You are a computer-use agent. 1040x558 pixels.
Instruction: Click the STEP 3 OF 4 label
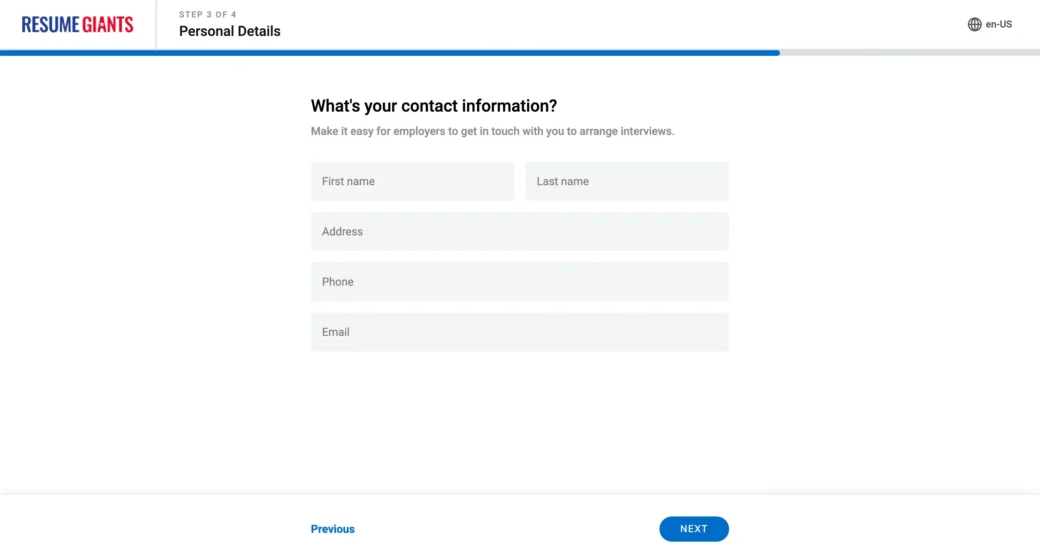coord(208,15)
